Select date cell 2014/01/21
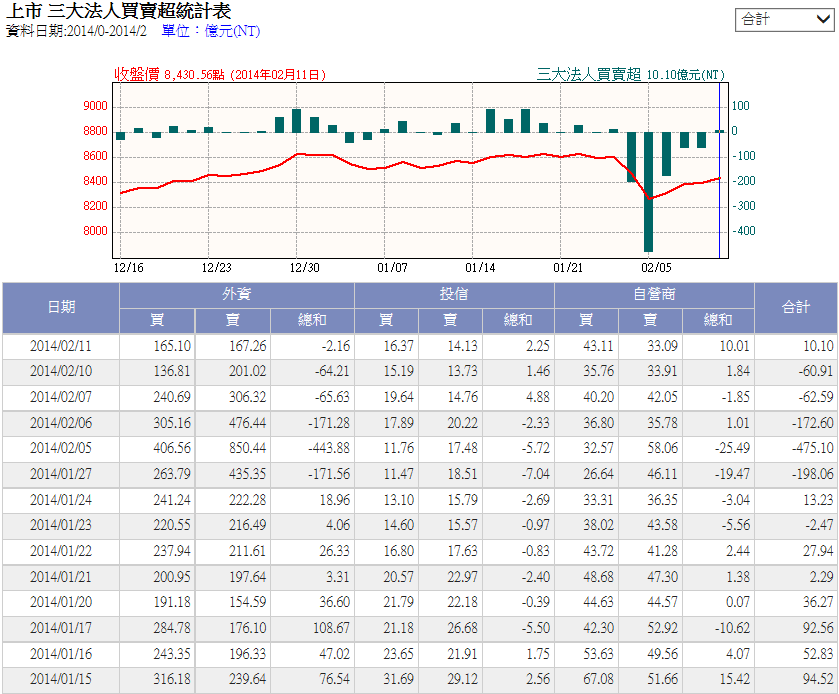Viewport: 839px width, 694px height. point(61,577)
